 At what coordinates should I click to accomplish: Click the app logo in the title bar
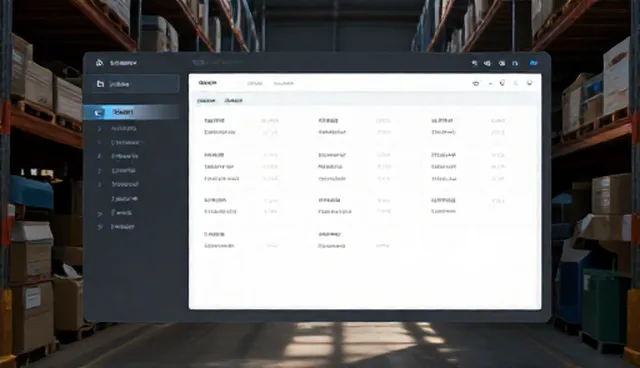99,63
